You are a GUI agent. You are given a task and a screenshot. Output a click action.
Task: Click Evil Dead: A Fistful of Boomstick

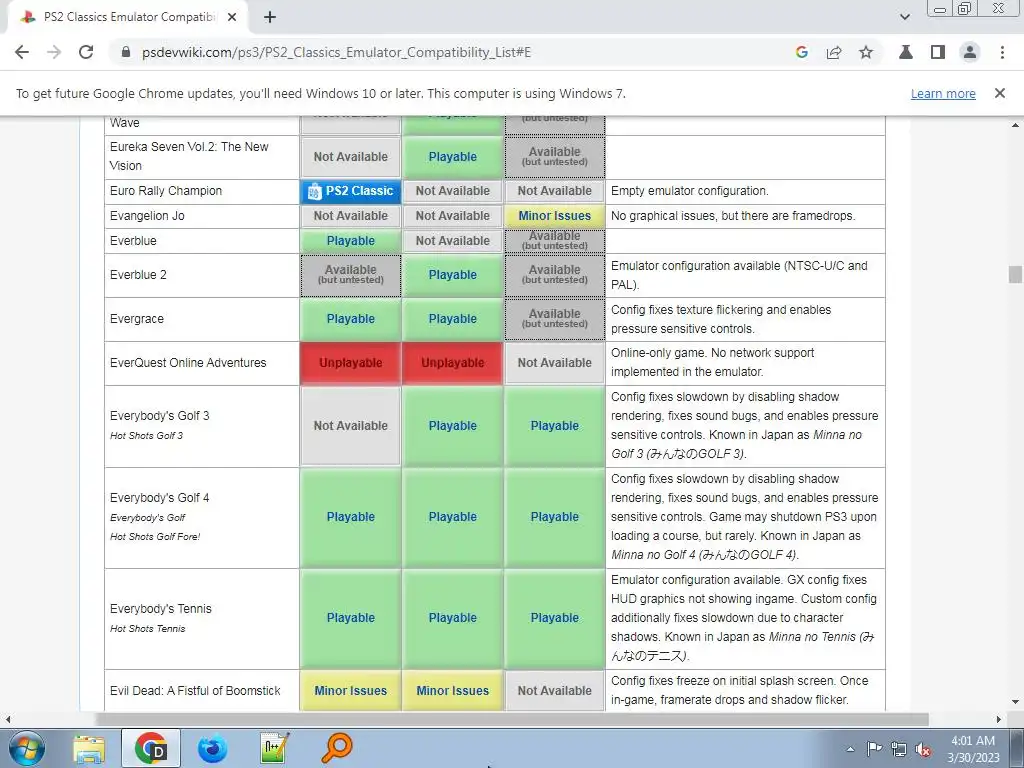(195, 690)
